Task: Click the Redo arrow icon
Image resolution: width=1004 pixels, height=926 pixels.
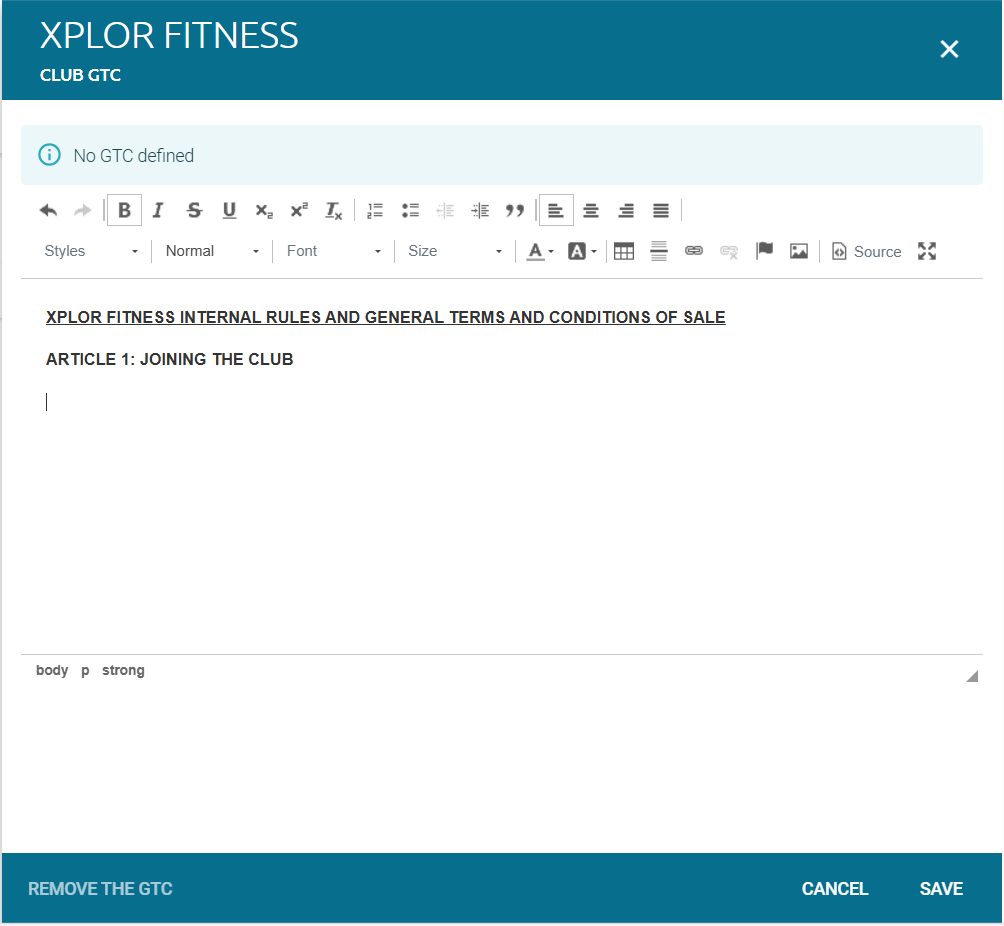Action: (83, 210)
